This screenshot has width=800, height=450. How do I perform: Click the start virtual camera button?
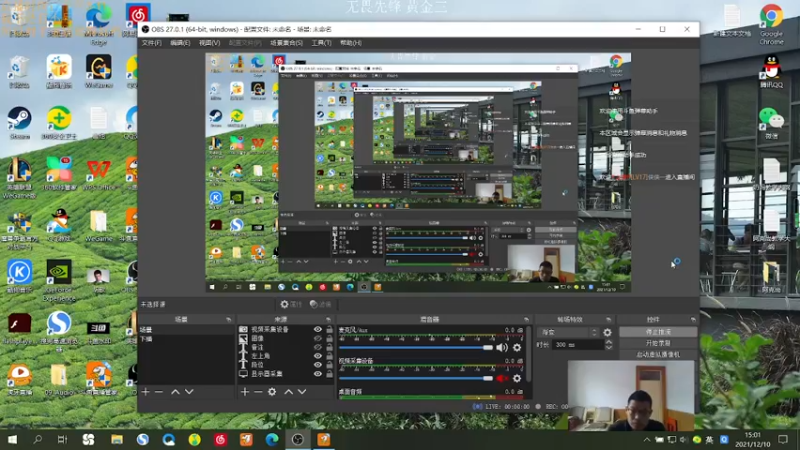658,355
